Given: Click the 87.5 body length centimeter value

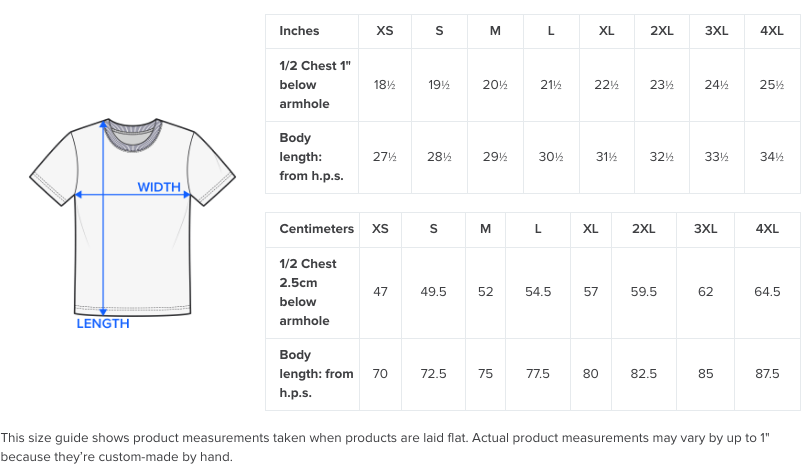Looking at the screenshot, I should (767, 374).
